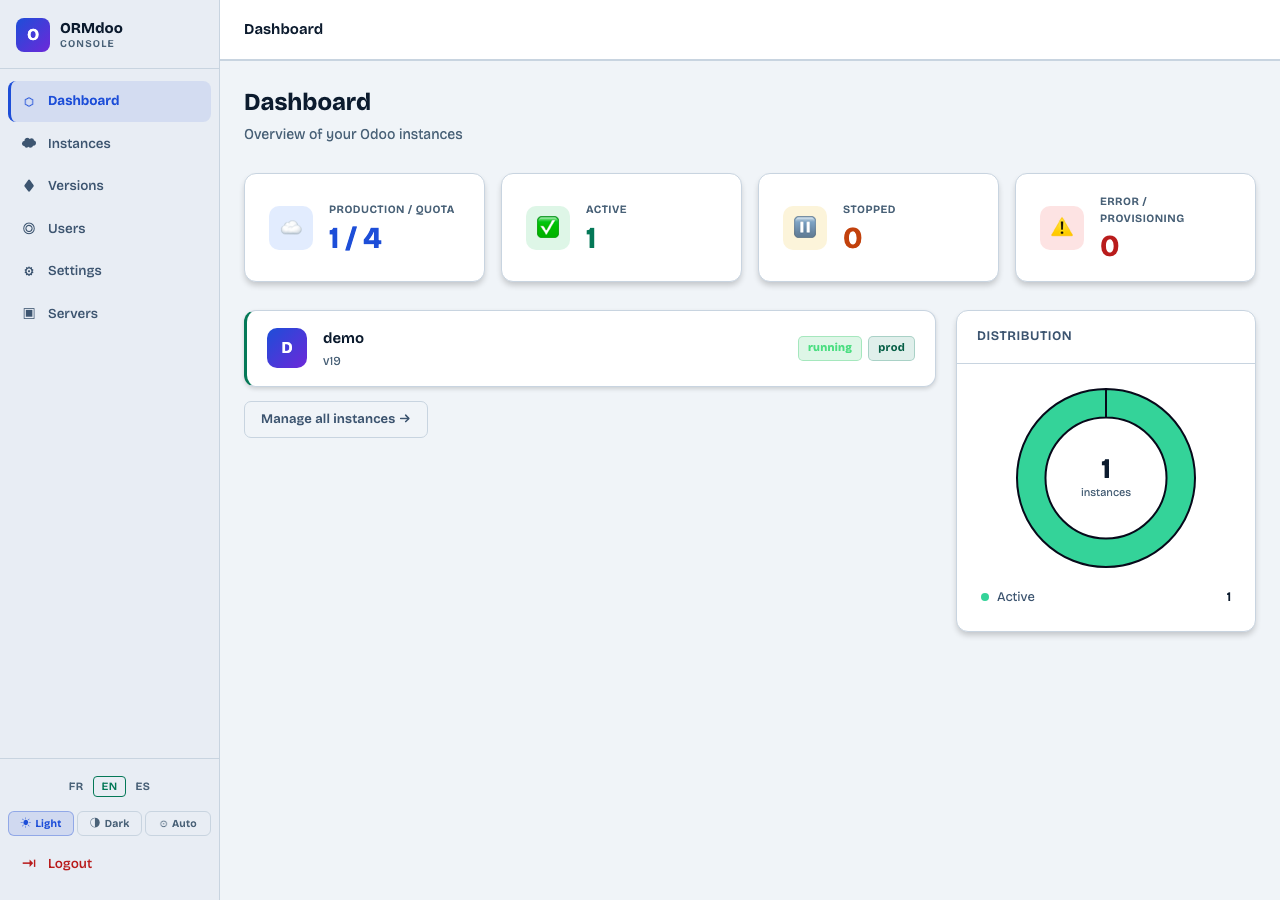The image size is (1280, 900).
Task: Go to Servers page
Action: point(110,313)
